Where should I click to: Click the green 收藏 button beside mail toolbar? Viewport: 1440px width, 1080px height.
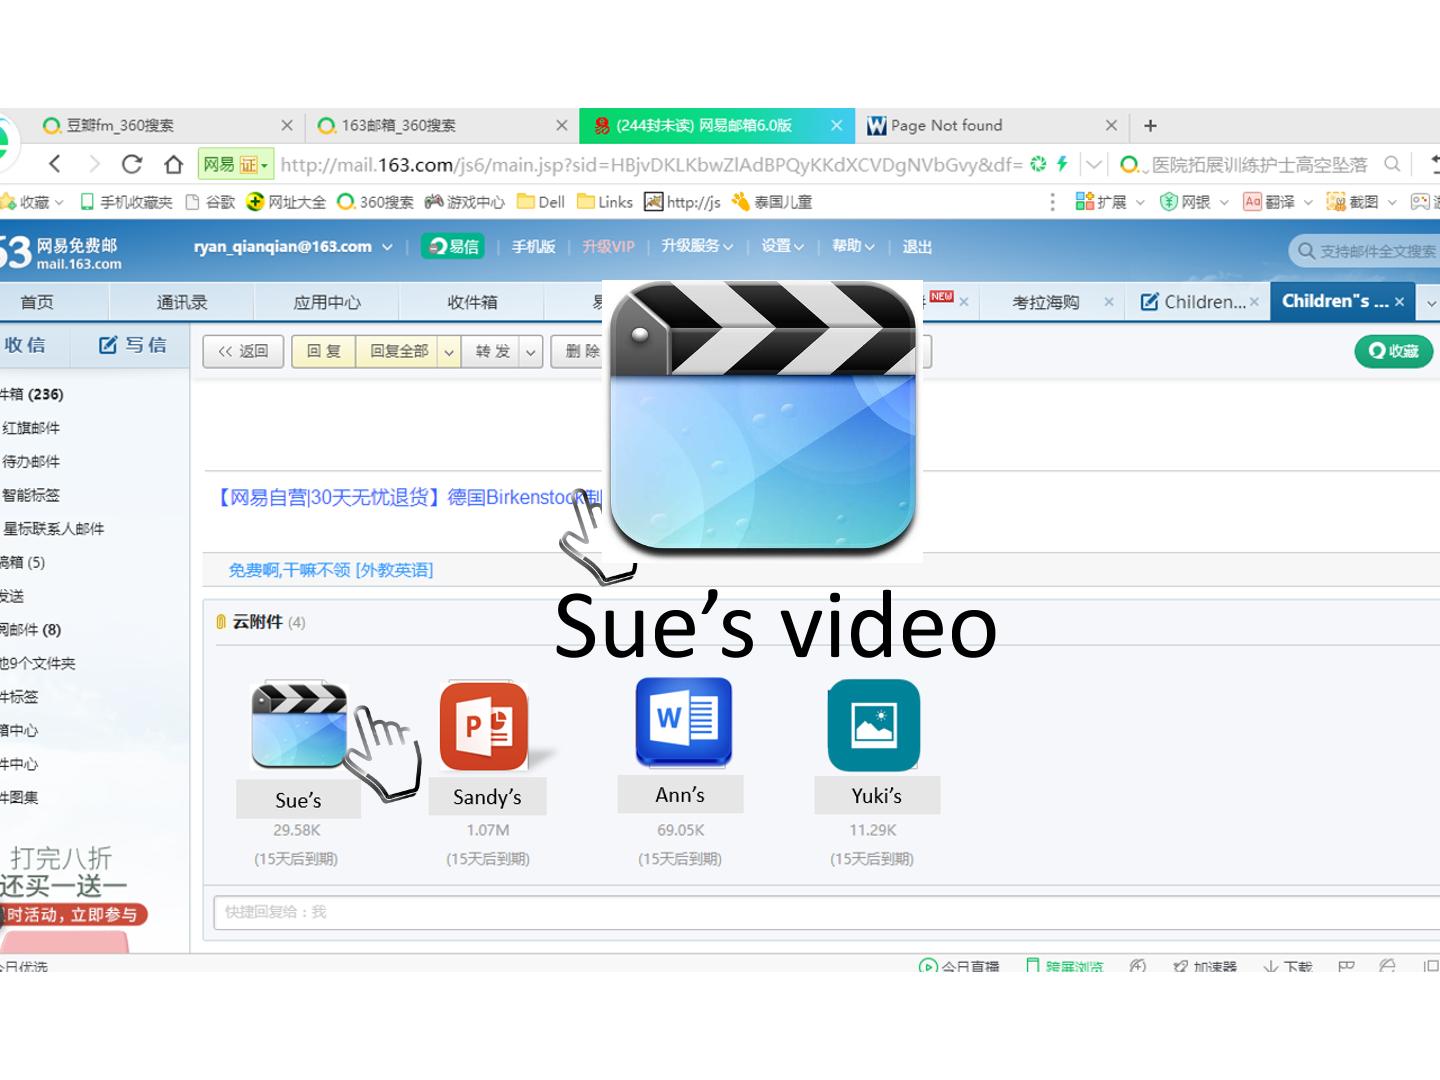click(x=1393, y=351)
